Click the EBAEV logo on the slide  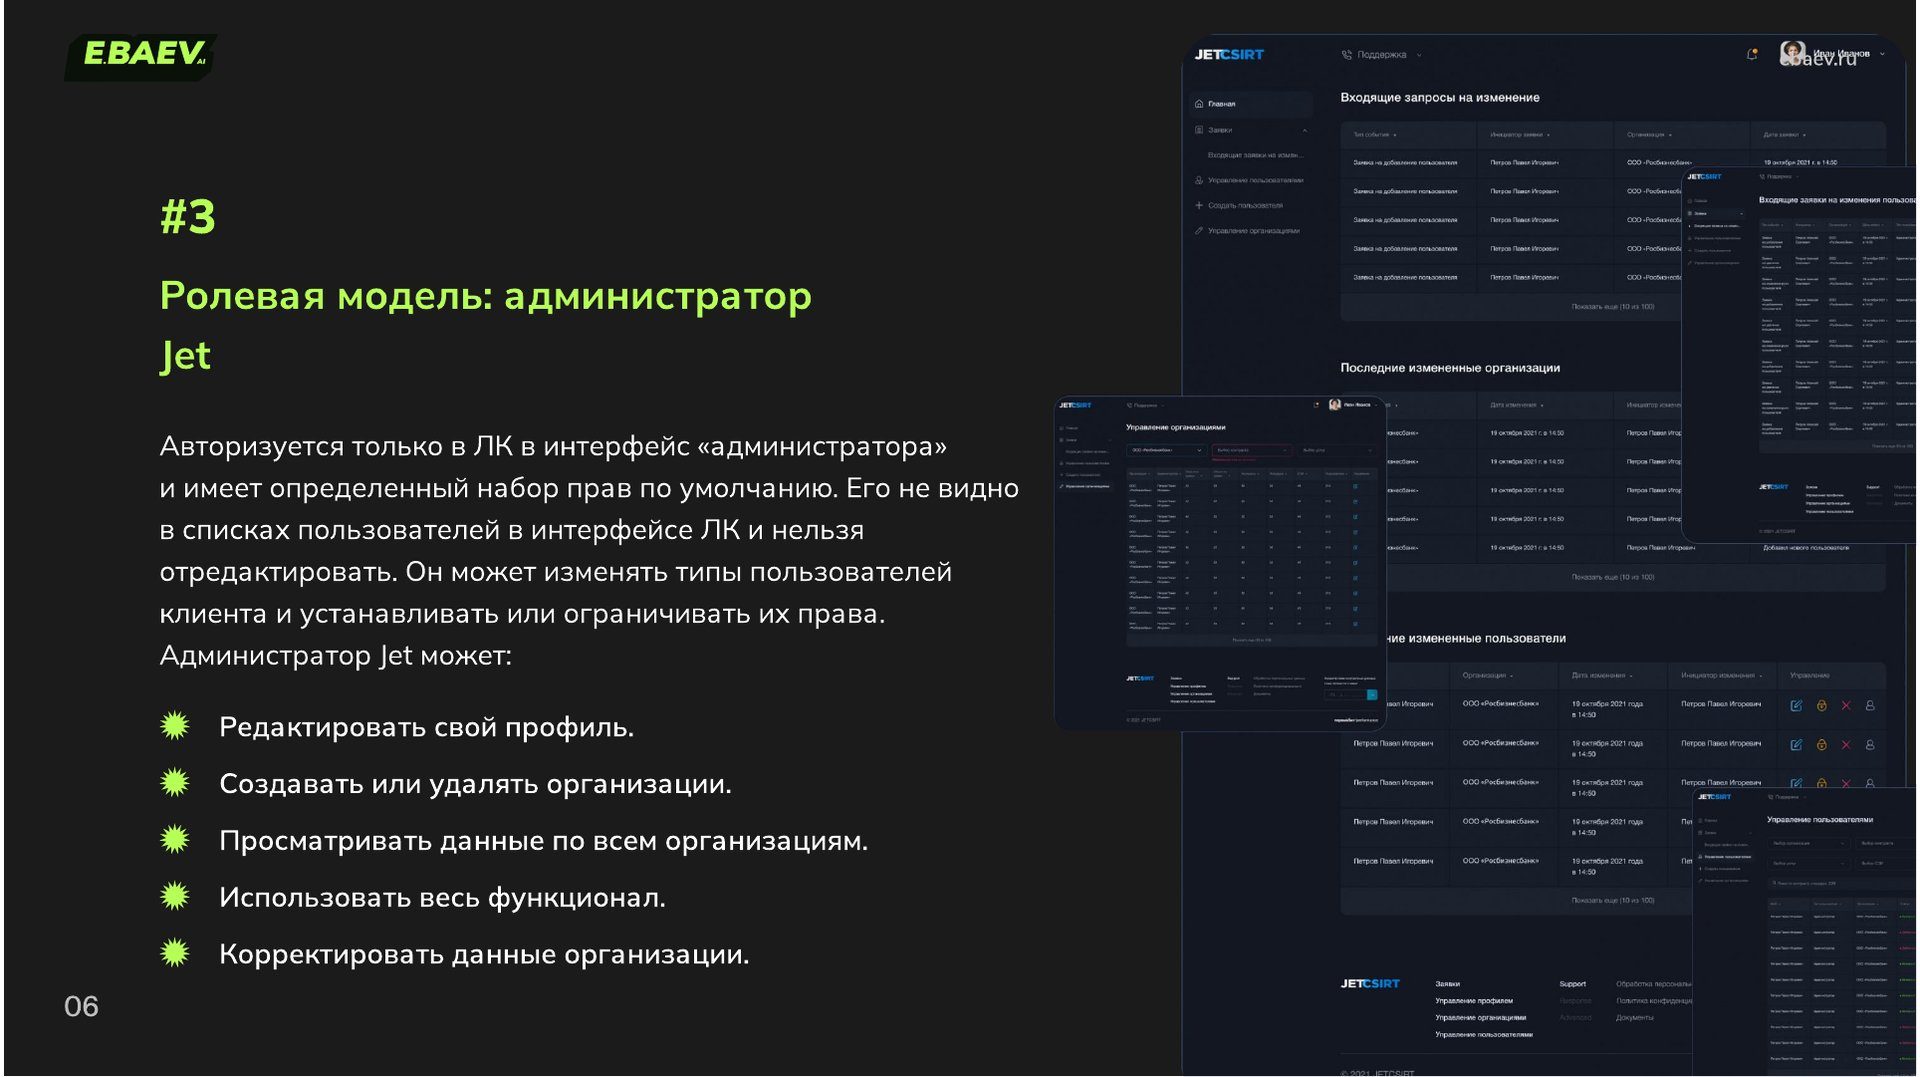tap(142, 55)
